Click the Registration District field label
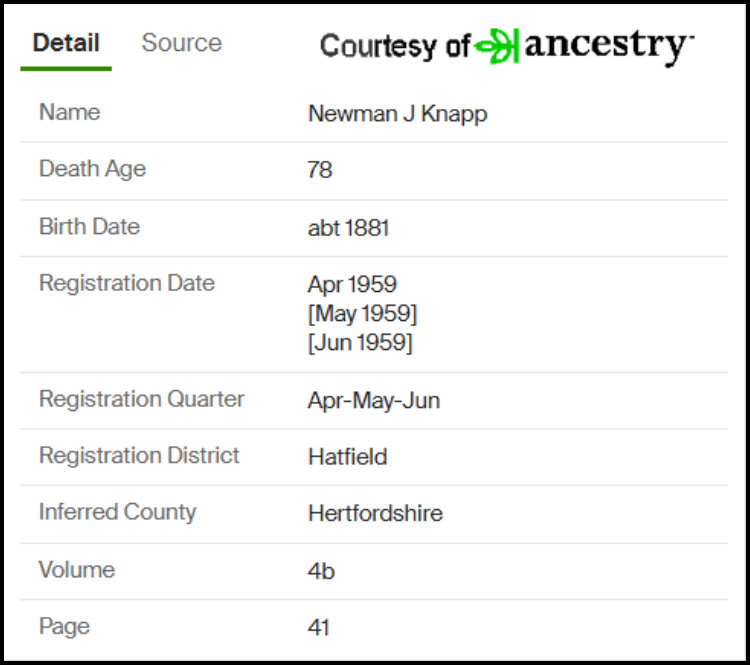 [139, 455]
